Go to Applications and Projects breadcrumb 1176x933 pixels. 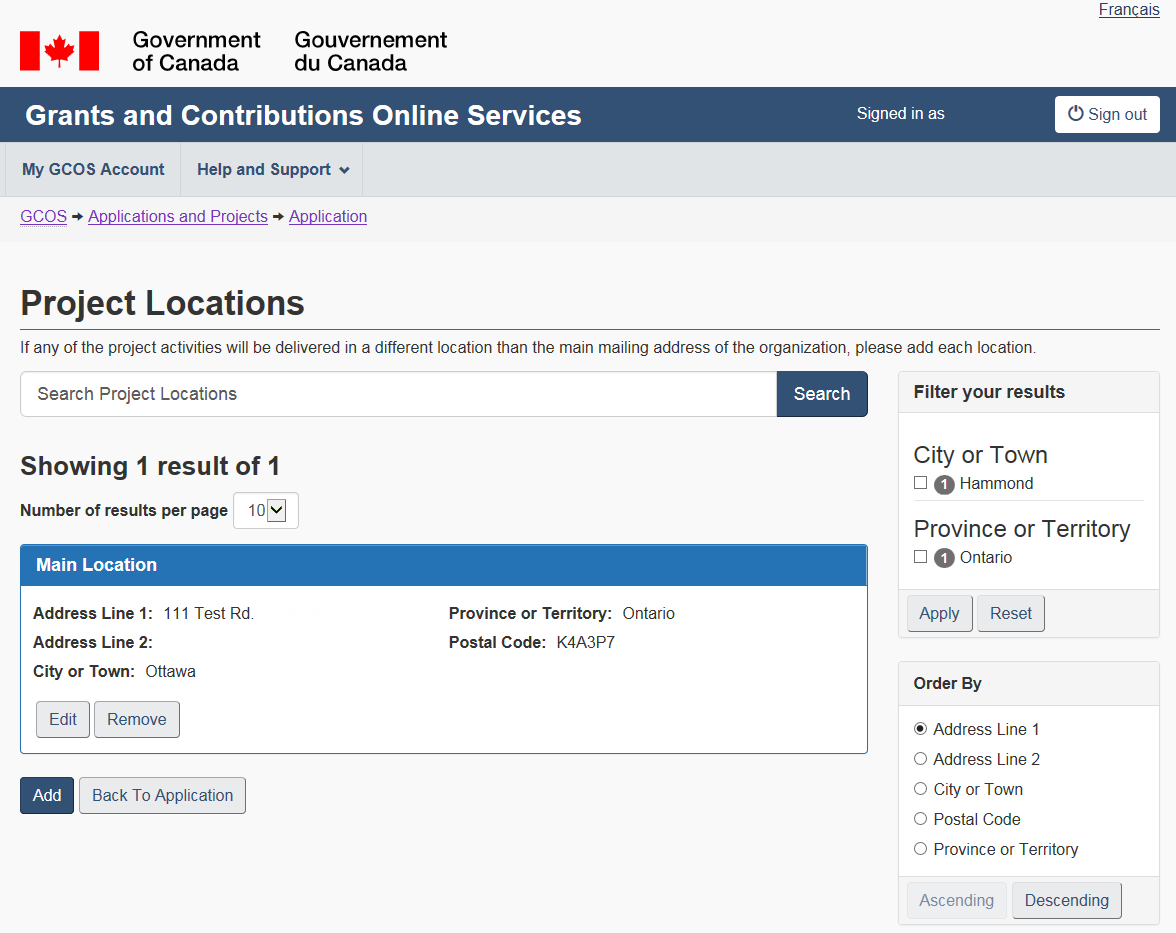pos(177,216)
